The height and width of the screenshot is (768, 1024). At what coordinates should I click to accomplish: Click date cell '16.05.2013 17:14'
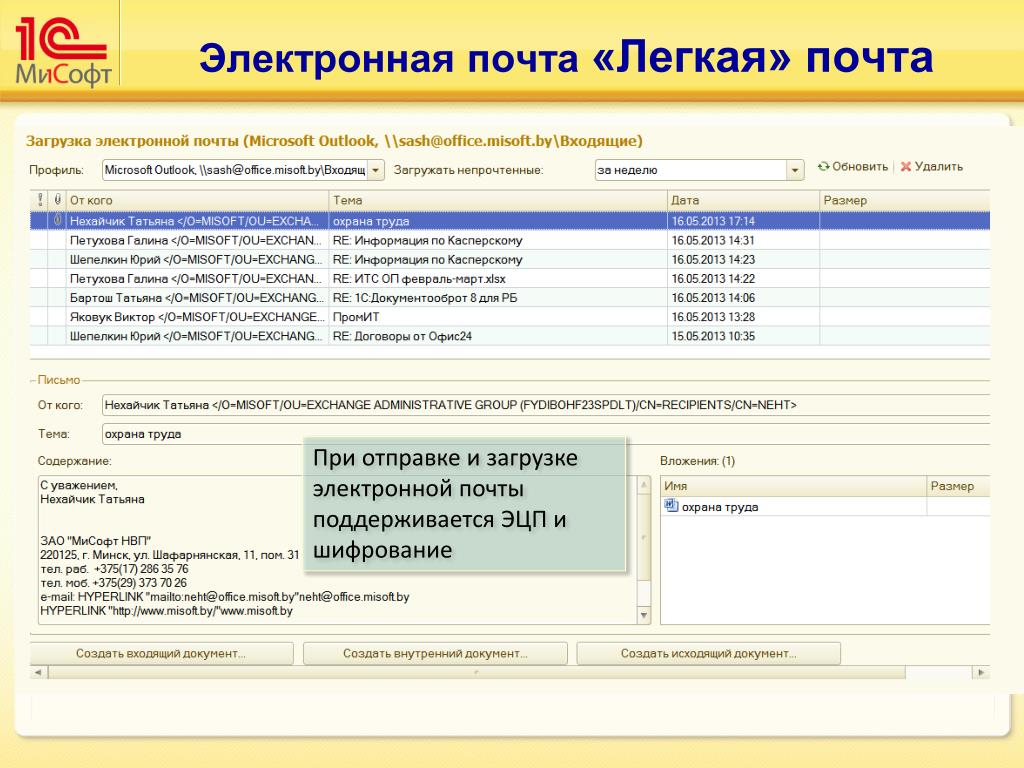click(x=743, y=221)
